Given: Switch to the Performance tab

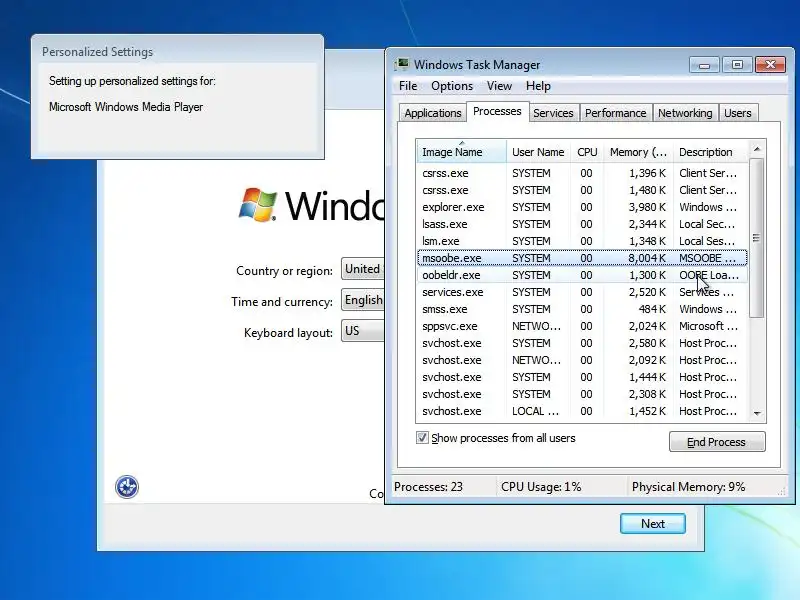Looking at the screenshot, I should click(x=615, y=113).
